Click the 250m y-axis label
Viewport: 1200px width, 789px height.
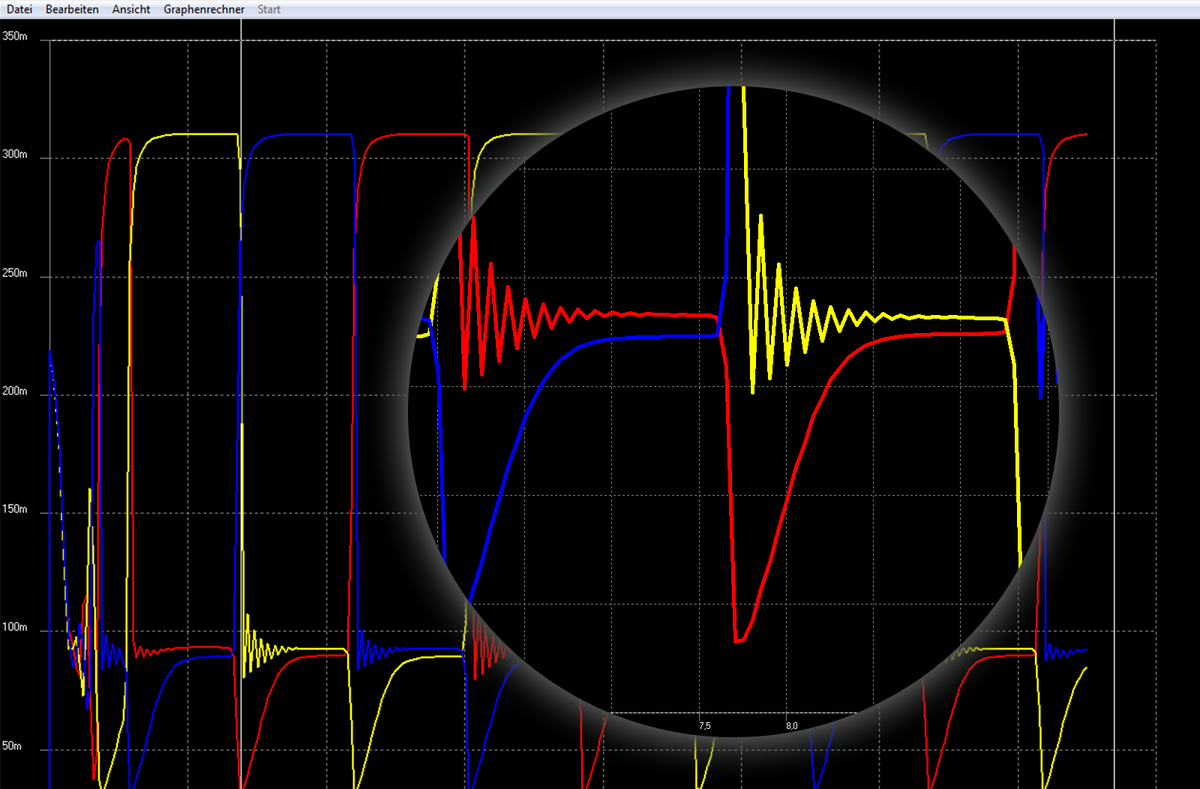click(15, 274)
